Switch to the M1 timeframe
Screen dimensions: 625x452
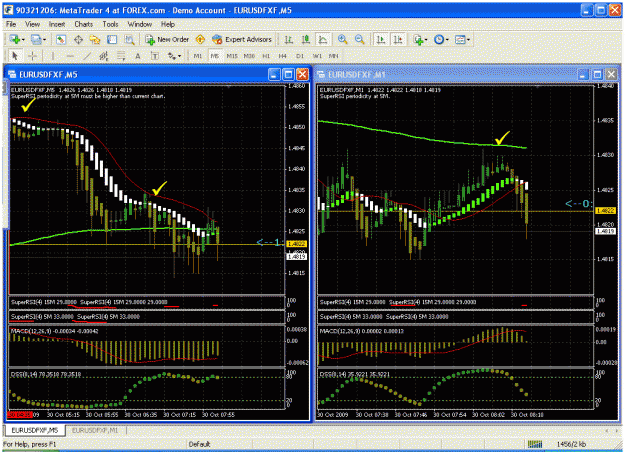tap(198, 56)
